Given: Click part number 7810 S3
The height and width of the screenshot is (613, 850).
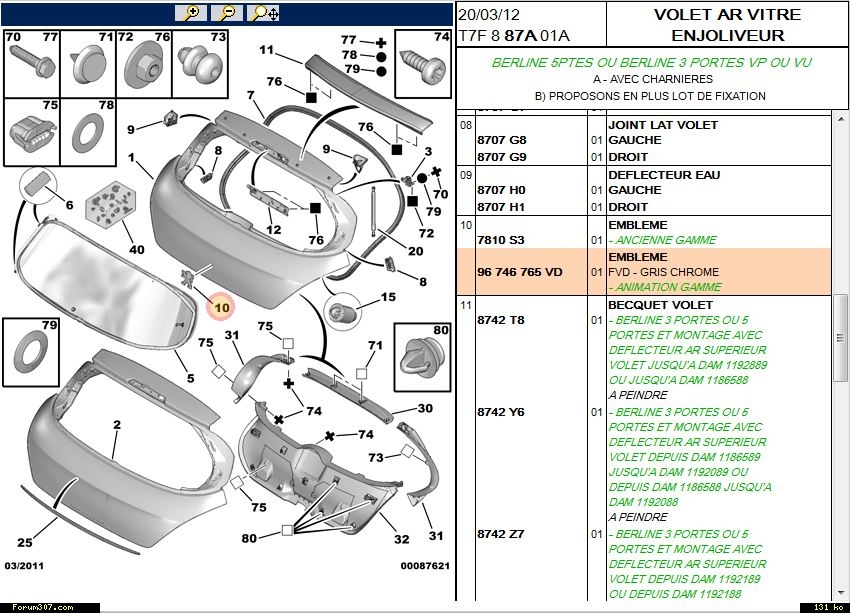Looking at the screenshot, I should coord(501,240).
